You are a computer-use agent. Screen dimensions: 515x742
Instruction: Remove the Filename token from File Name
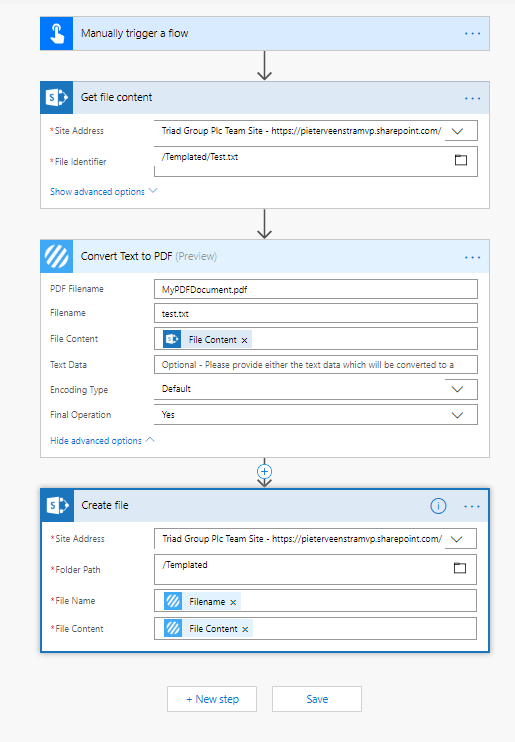233,602
